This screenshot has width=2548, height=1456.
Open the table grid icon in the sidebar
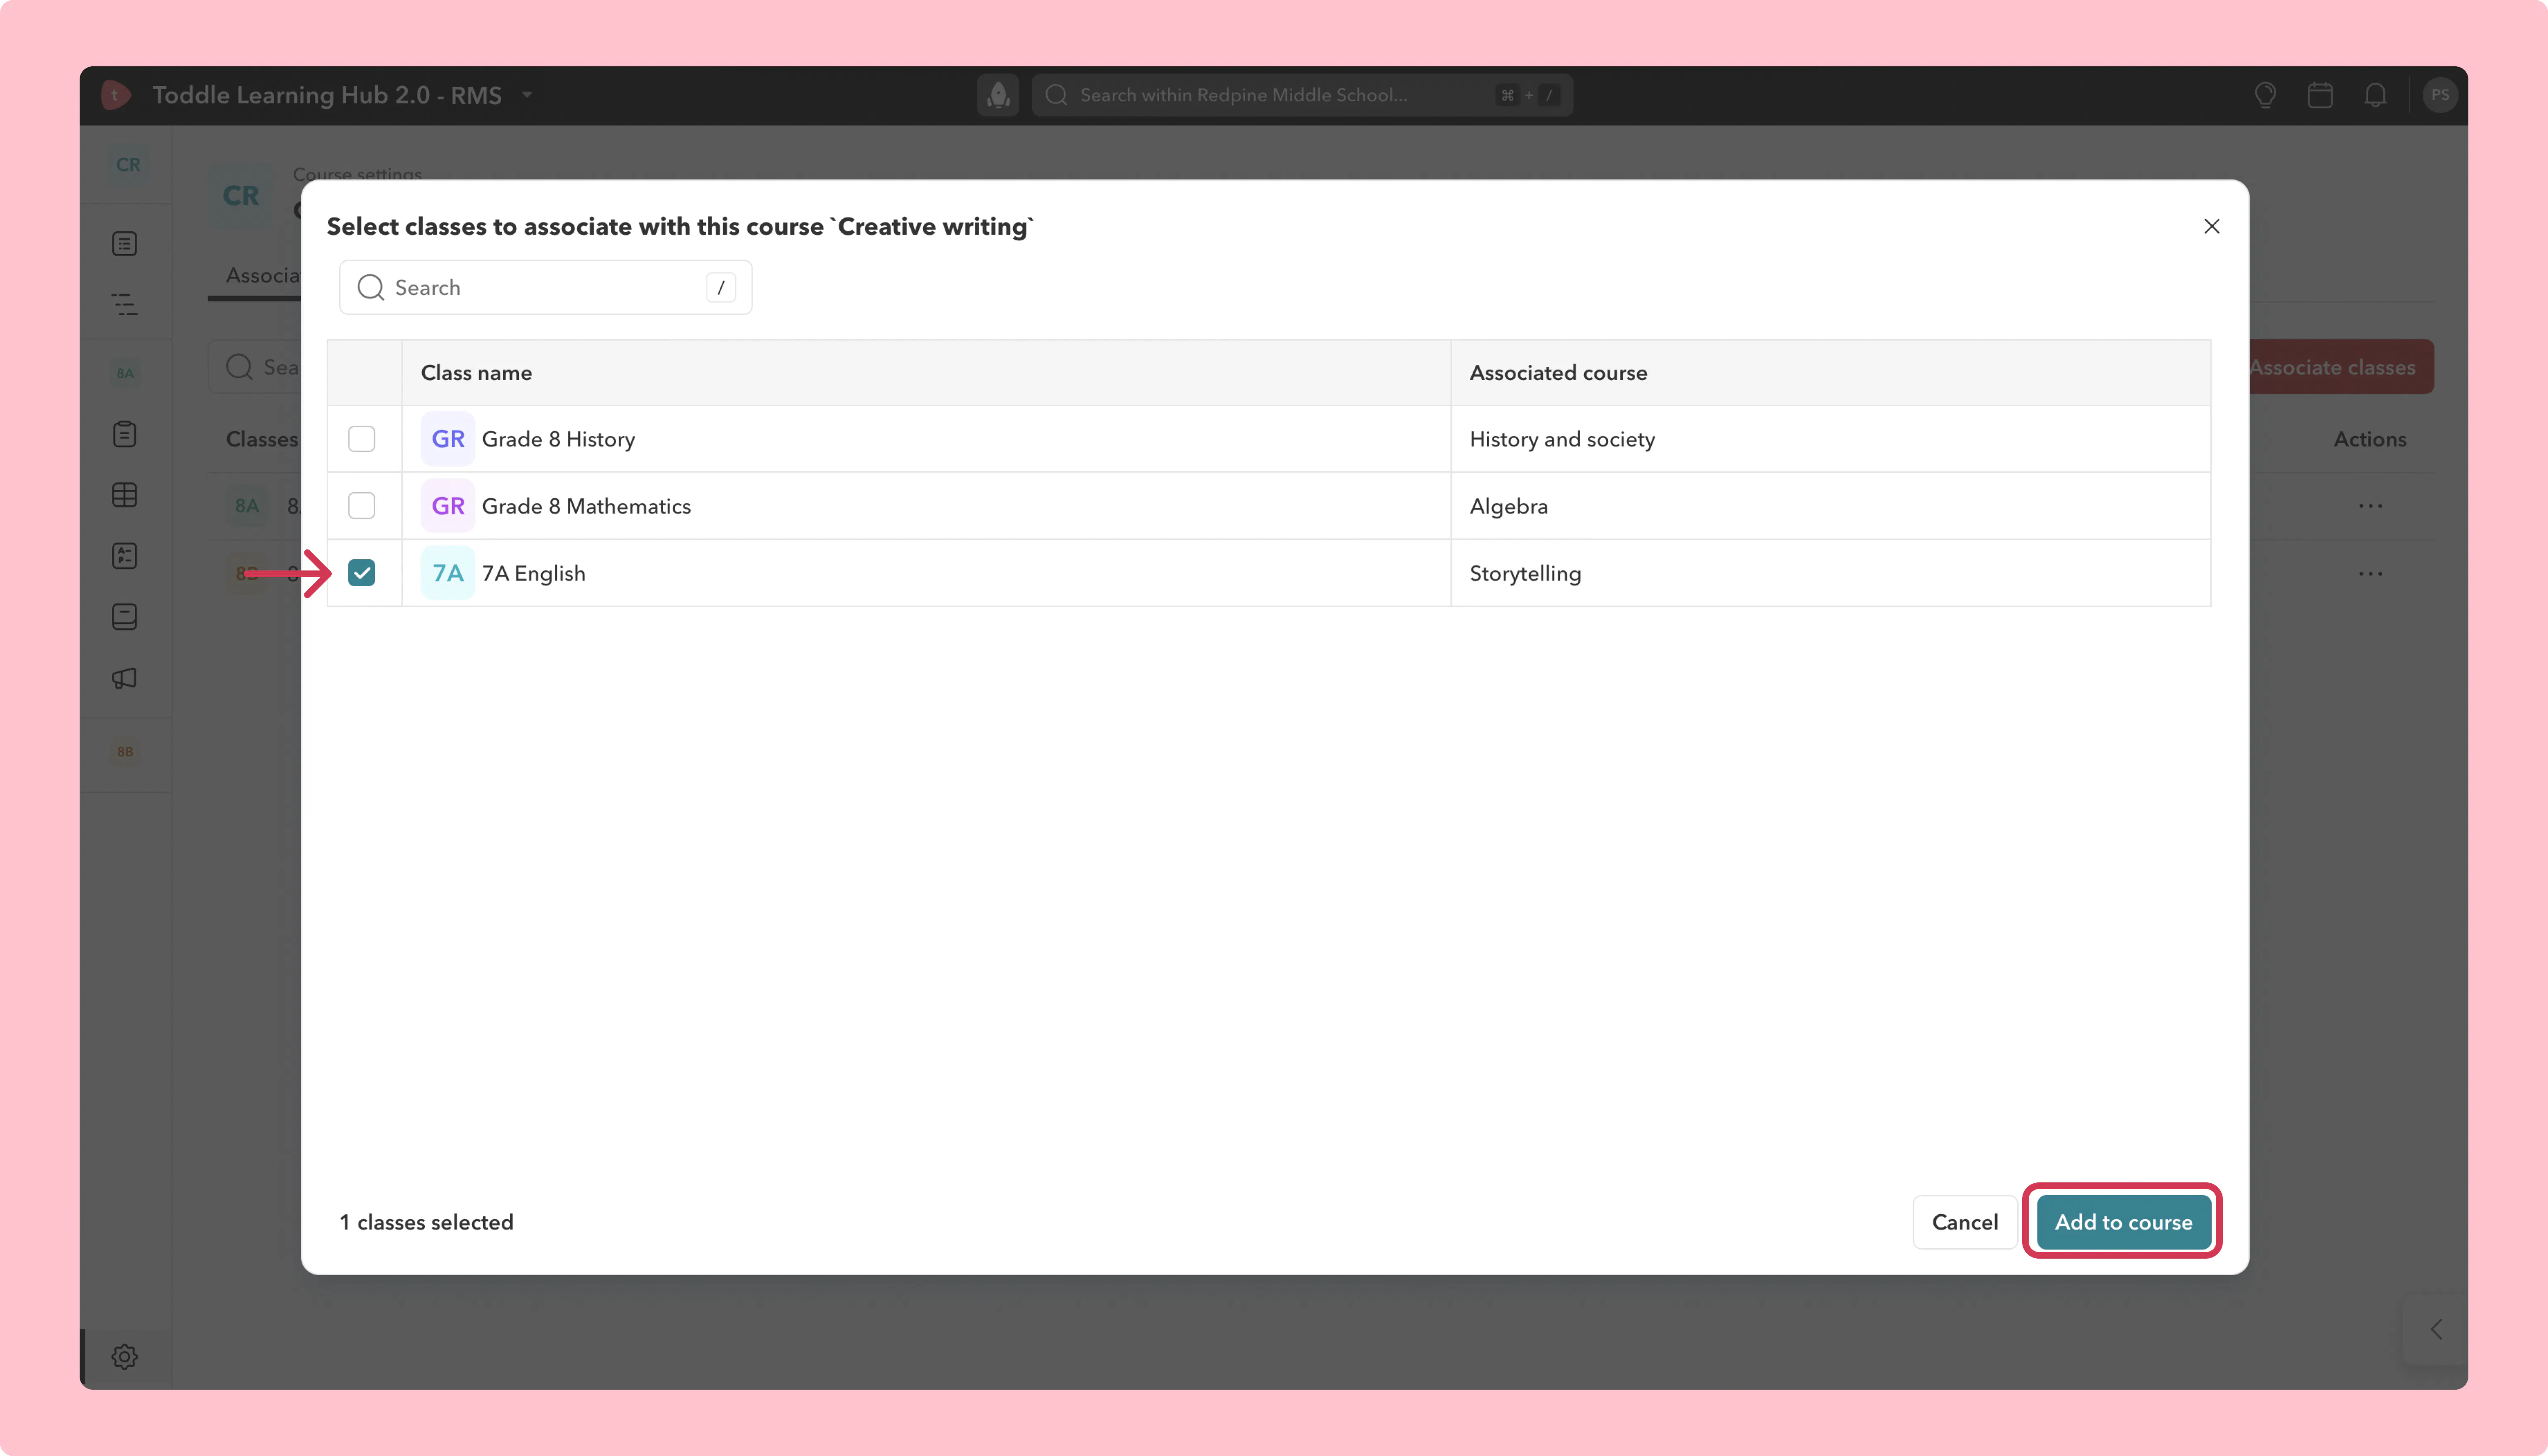(x=125, y=495)
